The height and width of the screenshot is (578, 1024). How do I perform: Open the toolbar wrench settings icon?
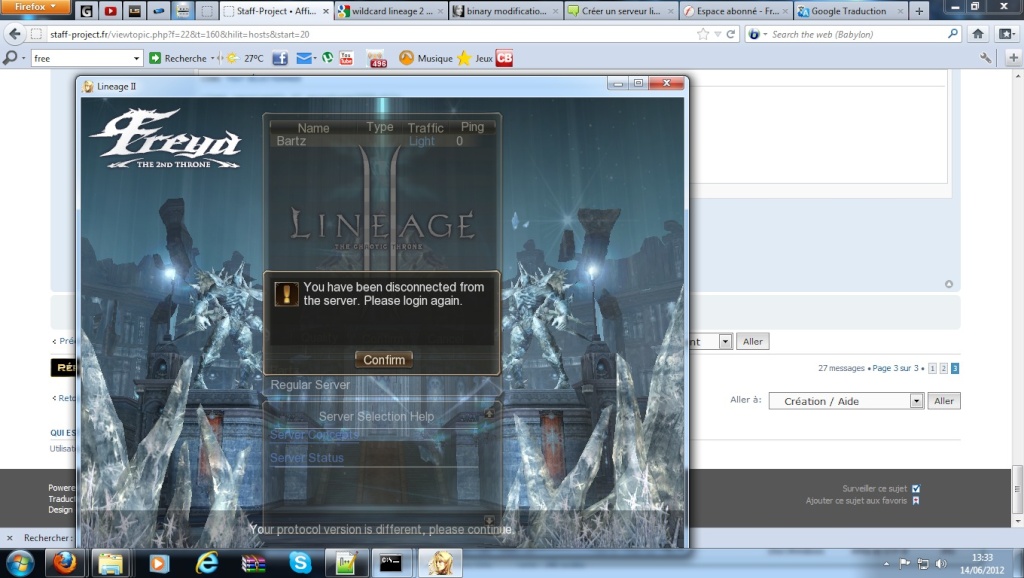[x=986, y=58]
